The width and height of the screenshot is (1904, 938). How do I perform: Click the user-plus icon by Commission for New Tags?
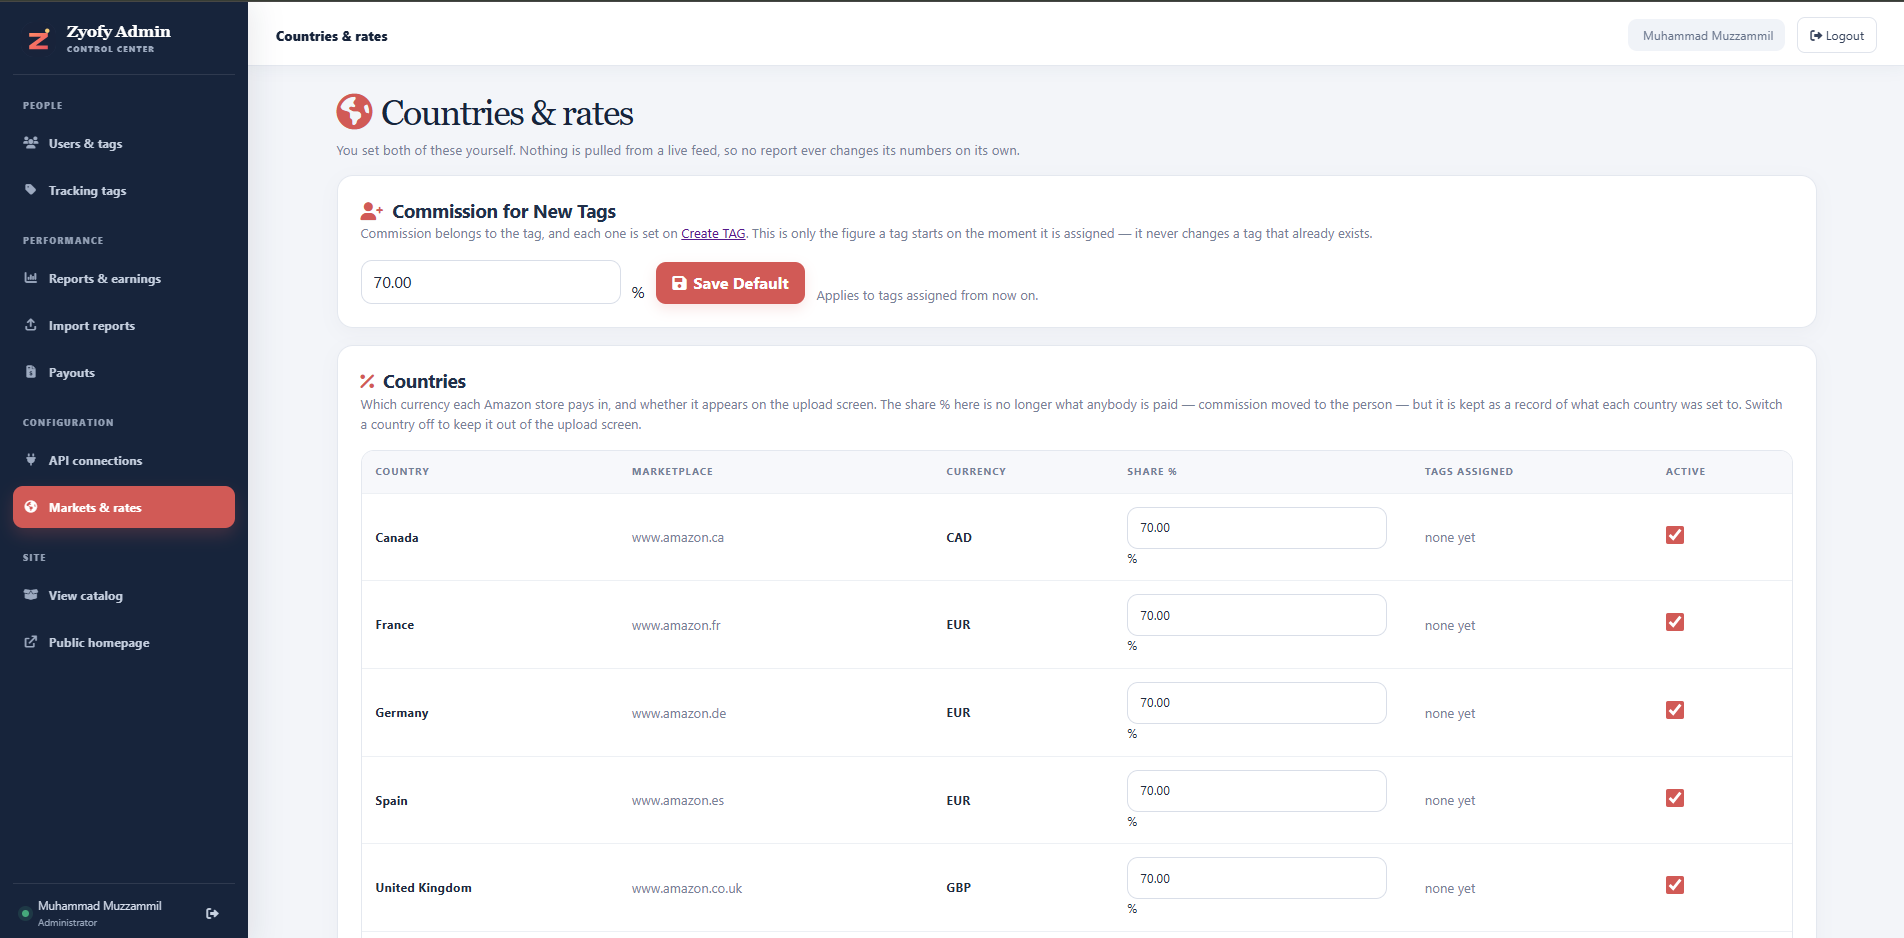click(372, 211)
